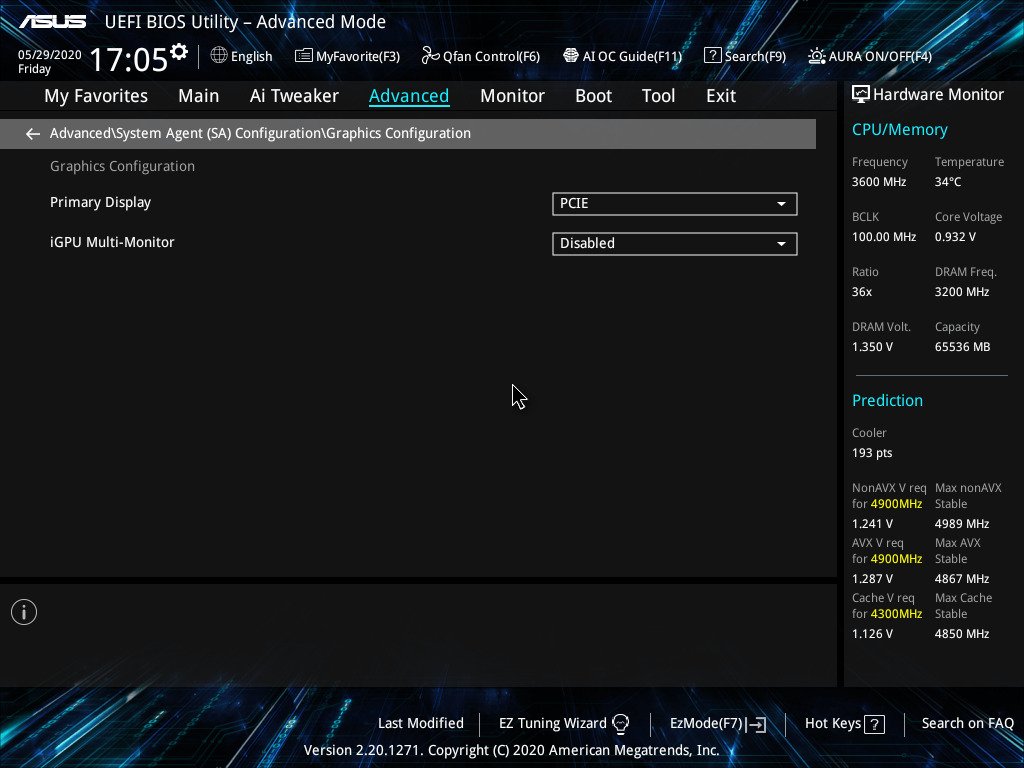This screenshot has height=768, width=1024.
Task: Click Search on FAQ link
Action: pyautogui.click(x=968, y=724)
